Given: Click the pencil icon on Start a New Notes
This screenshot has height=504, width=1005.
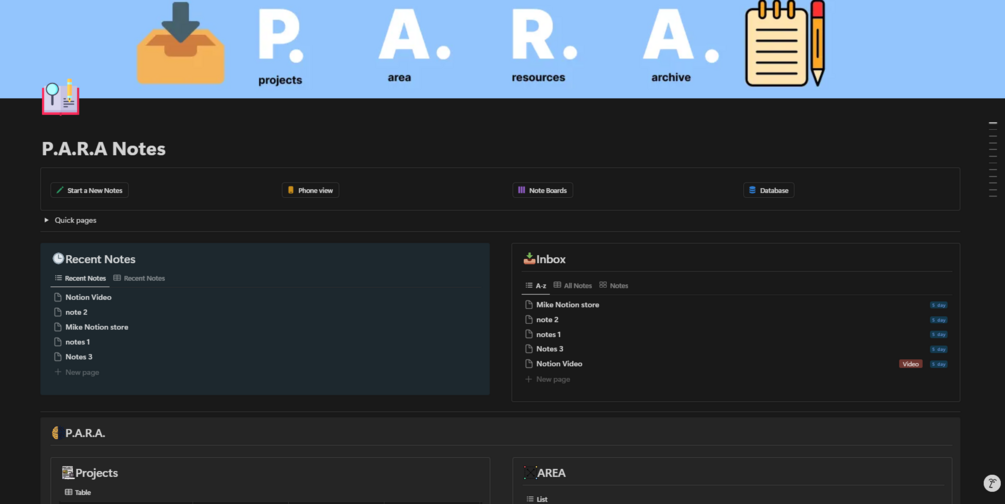Looking at the screenshot, I should 60,190.
